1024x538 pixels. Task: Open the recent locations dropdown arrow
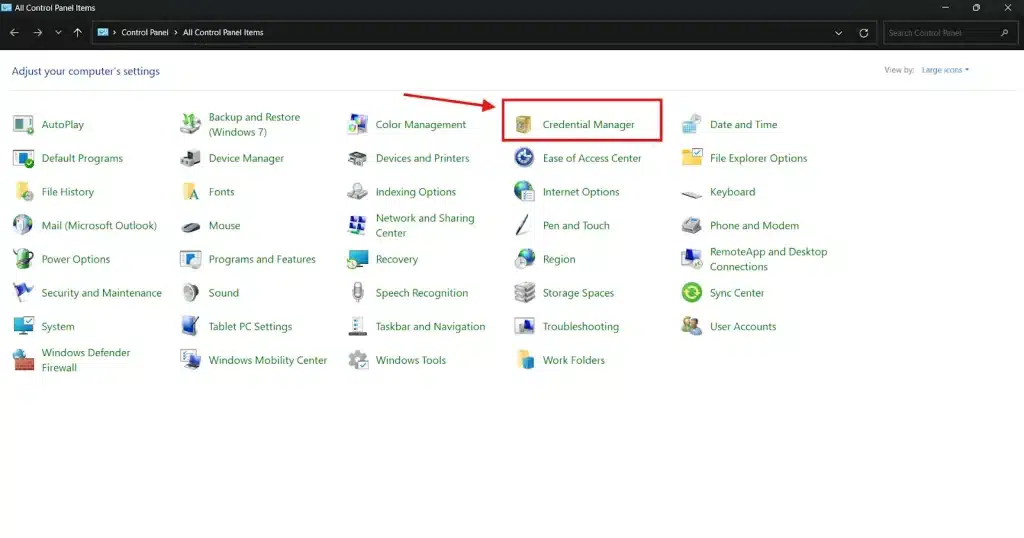[58, 32]
